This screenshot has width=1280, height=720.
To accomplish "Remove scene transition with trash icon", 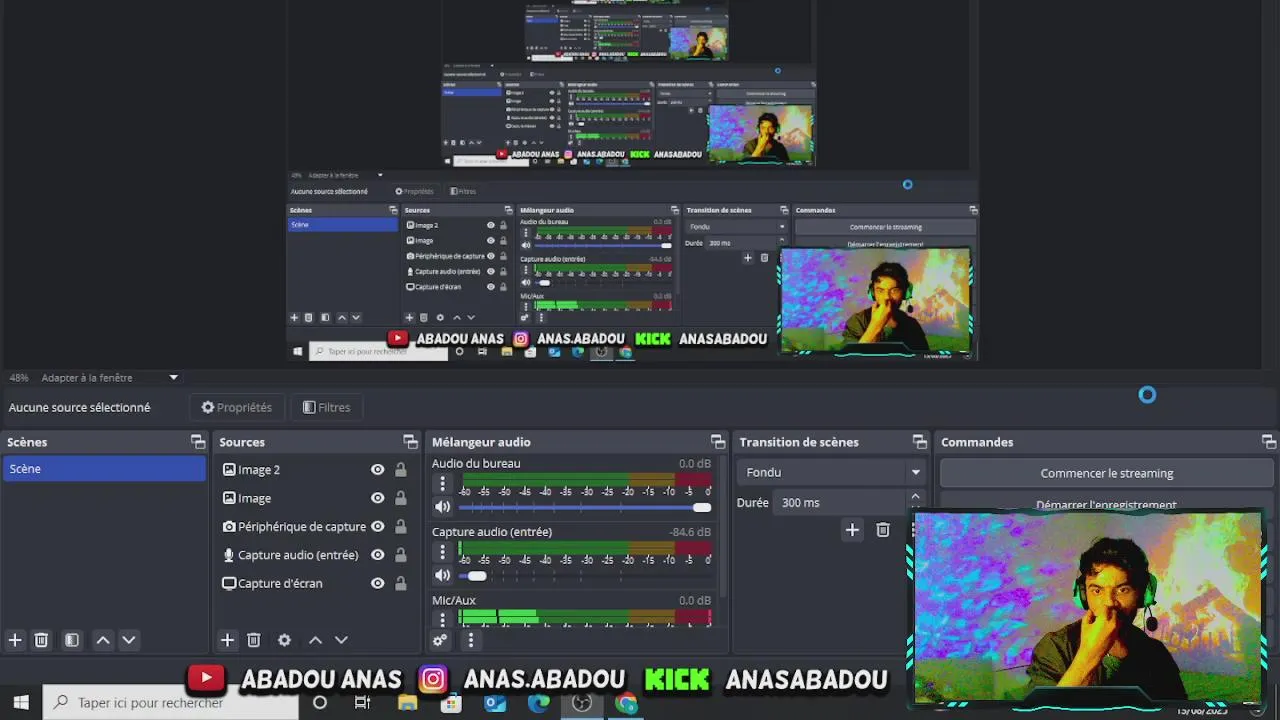I will 883,530.
